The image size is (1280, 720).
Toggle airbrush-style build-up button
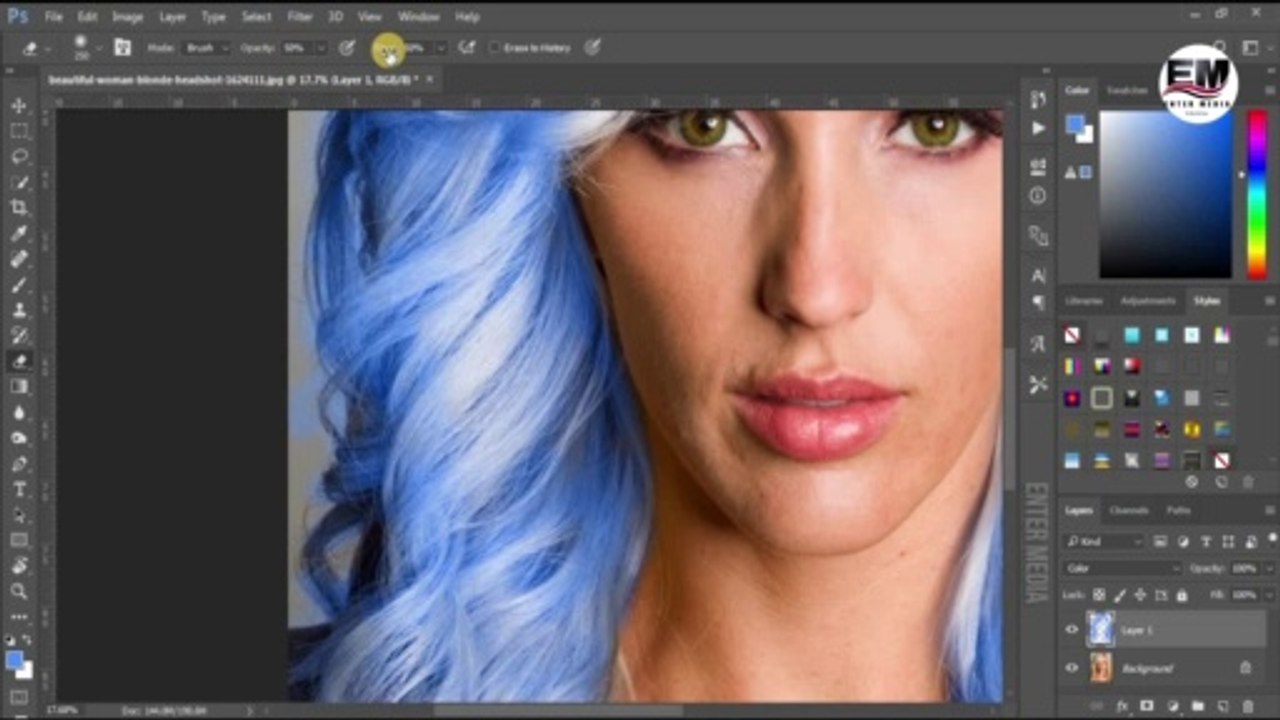click(466, 47)
